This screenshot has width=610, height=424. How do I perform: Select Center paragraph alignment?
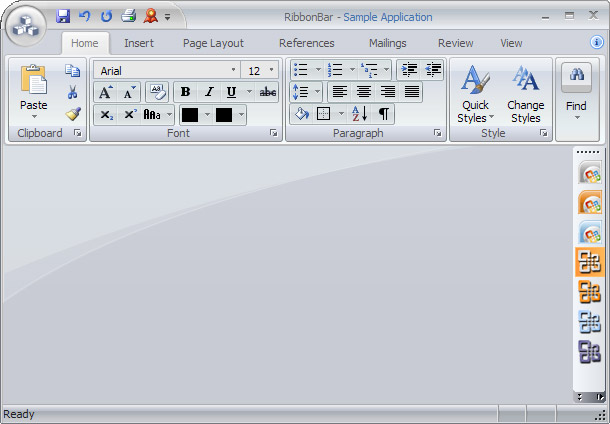point(364,92)
